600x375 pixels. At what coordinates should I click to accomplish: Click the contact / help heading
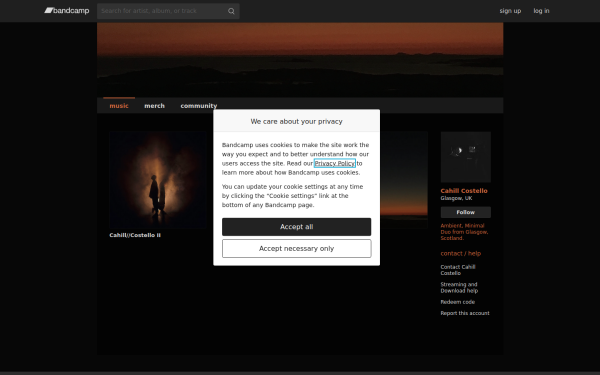click(461, 253)
